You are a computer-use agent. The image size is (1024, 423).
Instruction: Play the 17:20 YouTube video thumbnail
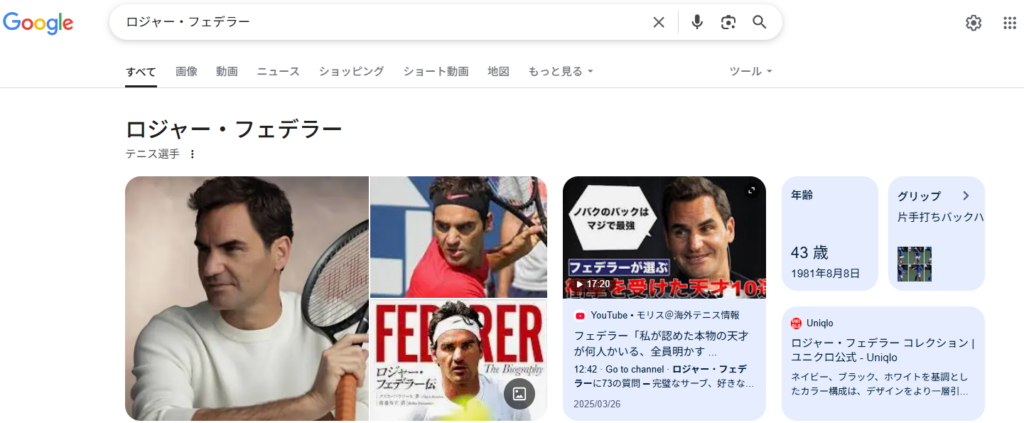pos(664,238)
